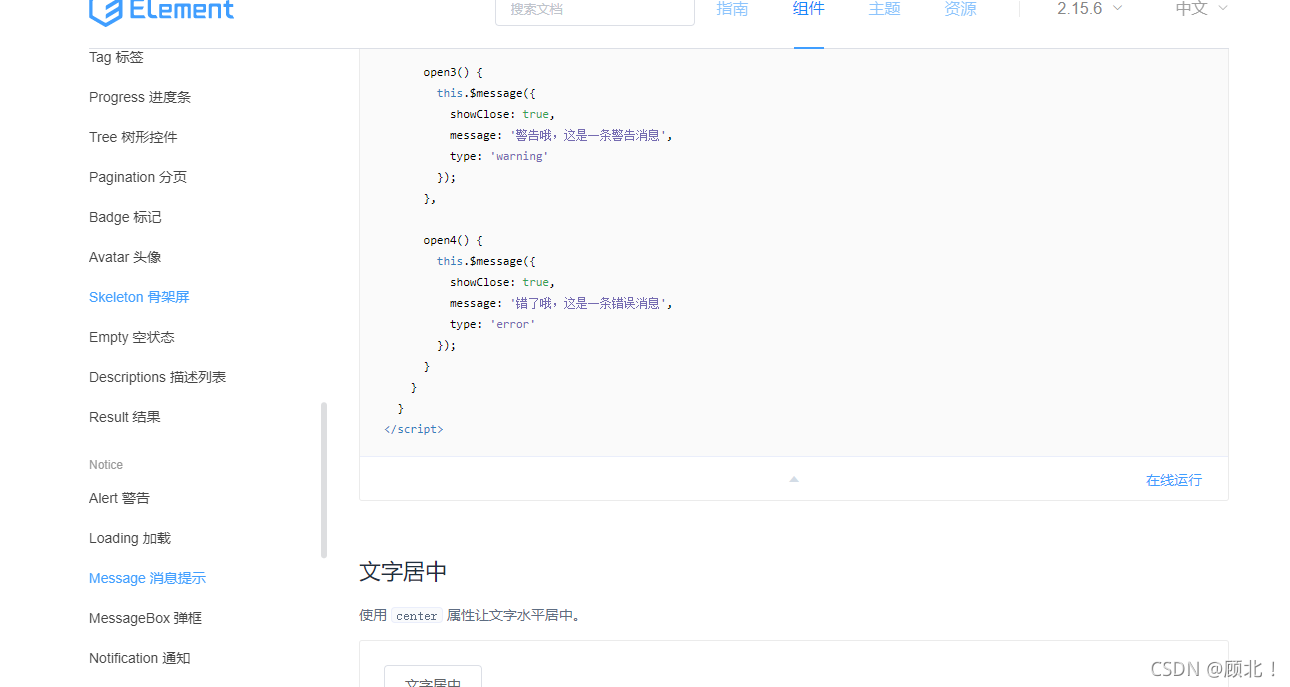Open Loading 加载 in the sidebar
The width and height of the screenshot is (1290, 687).
[130, 538]
